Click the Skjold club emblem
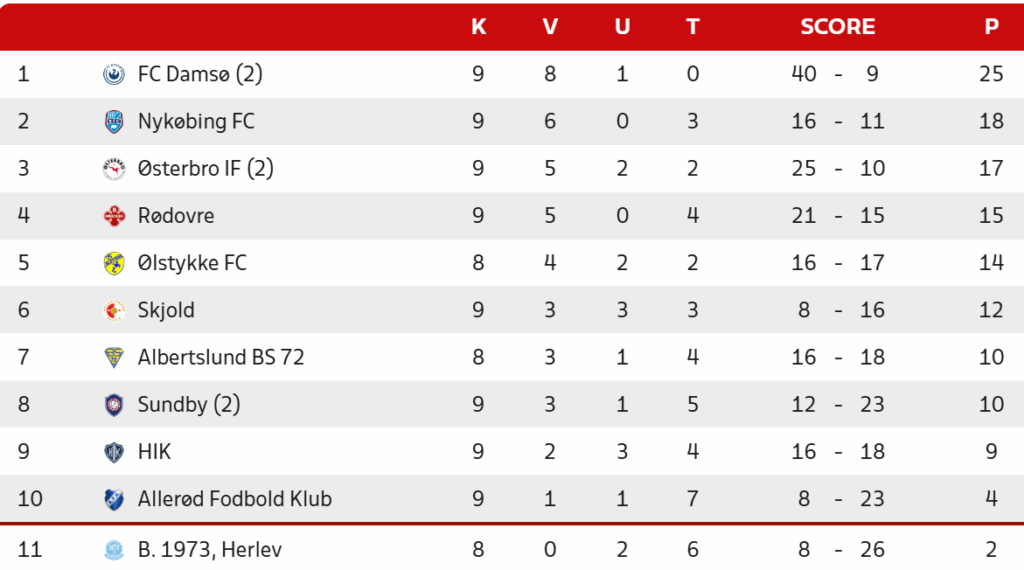 (x=114, y=311)
